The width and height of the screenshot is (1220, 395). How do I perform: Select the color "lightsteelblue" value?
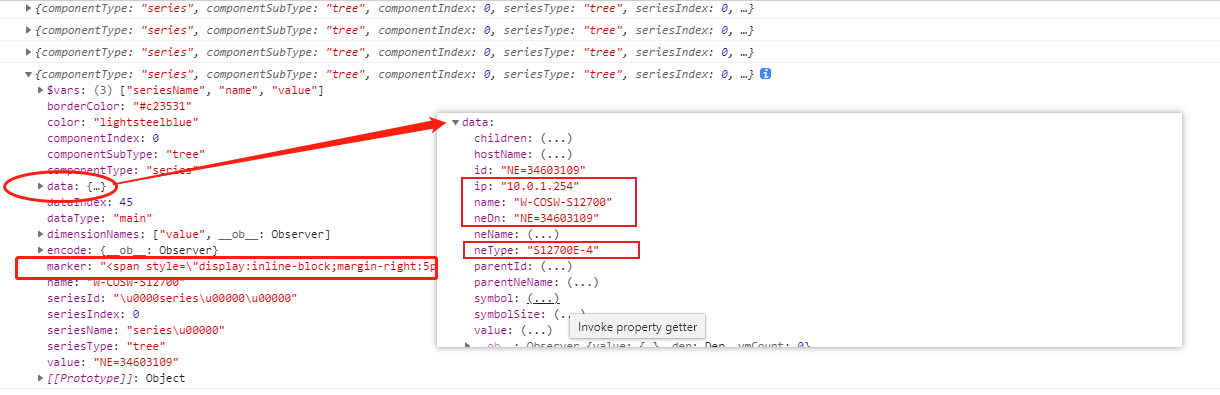145,122
